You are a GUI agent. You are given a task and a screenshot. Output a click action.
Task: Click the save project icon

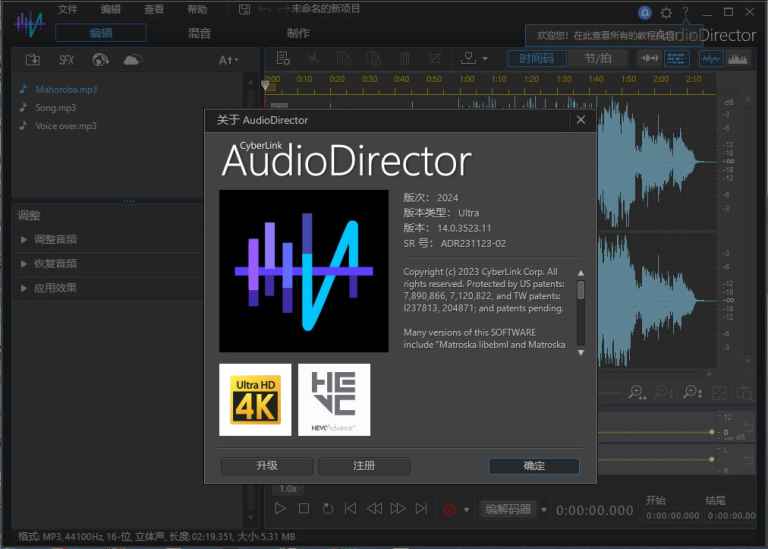pyautogui.click(x=244, y=9)
